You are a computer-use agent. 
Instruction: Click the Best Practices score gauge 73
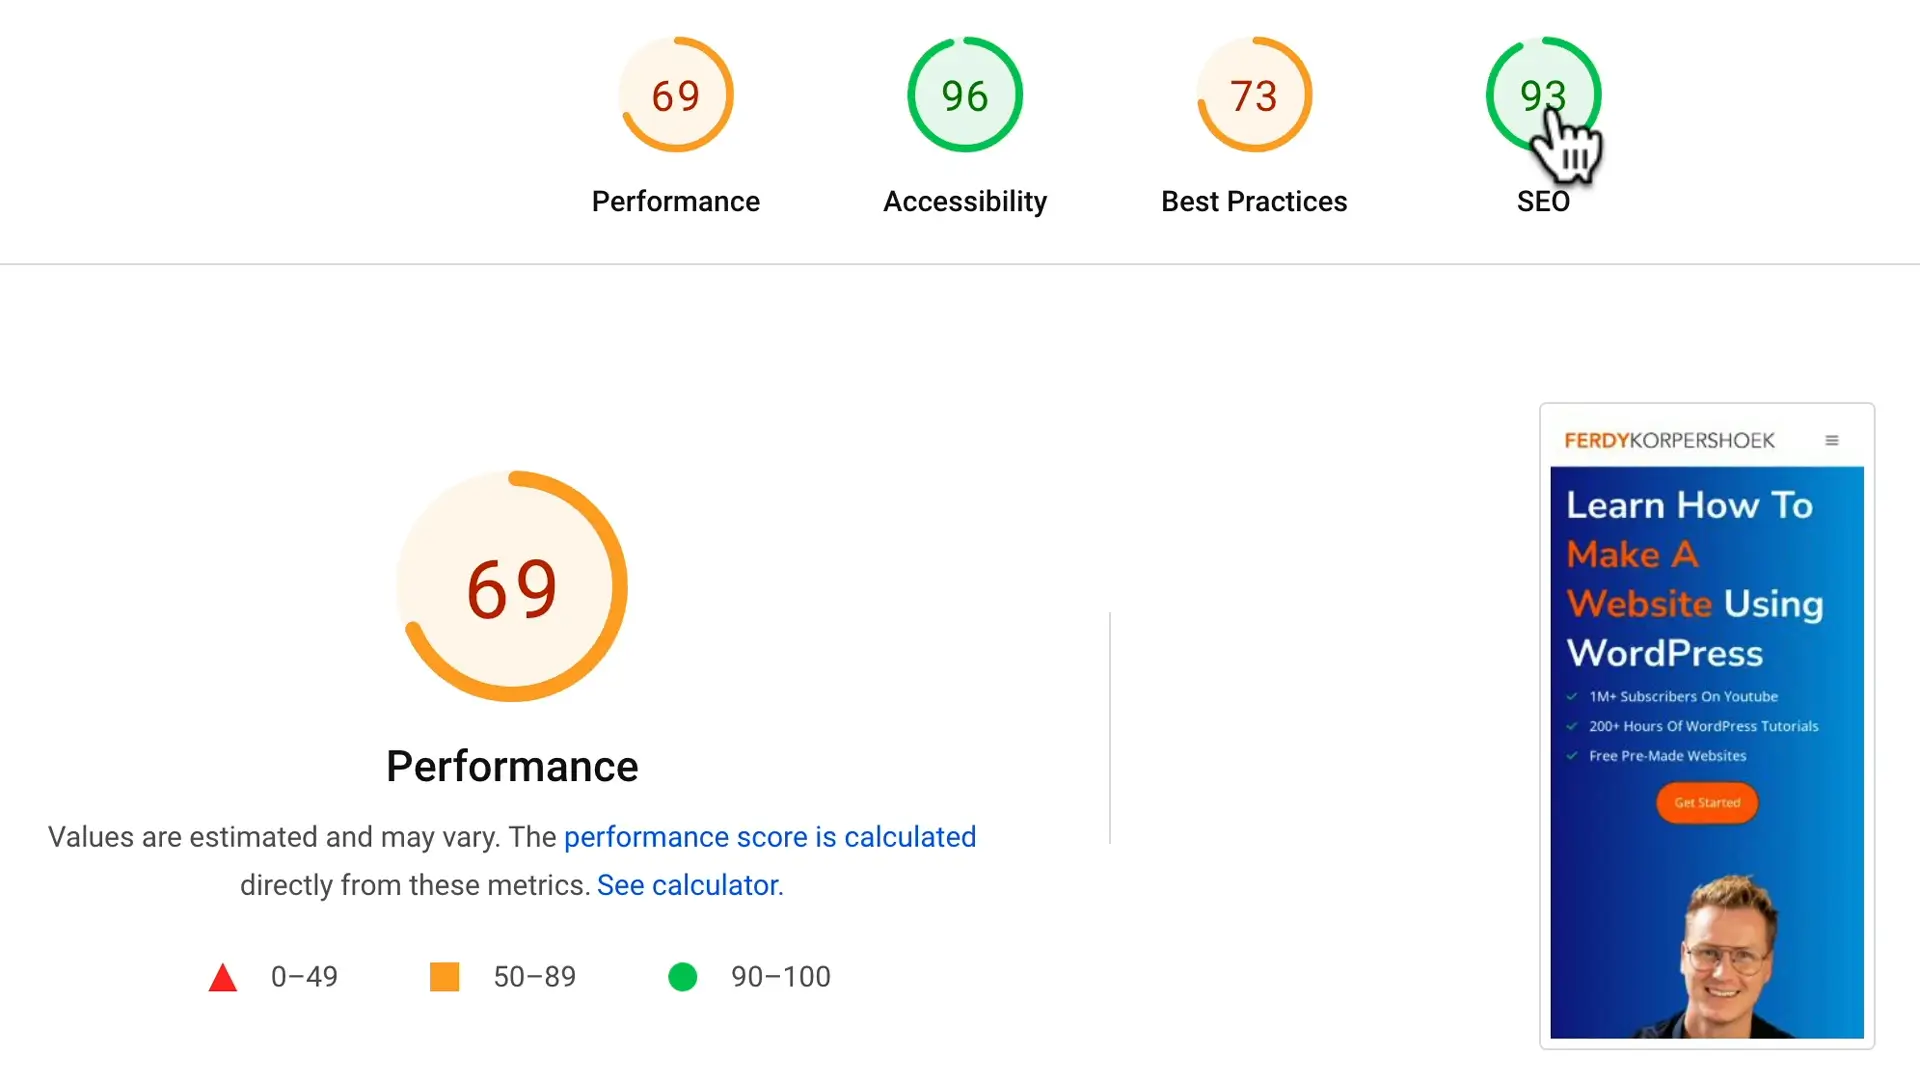(1254, 95)
